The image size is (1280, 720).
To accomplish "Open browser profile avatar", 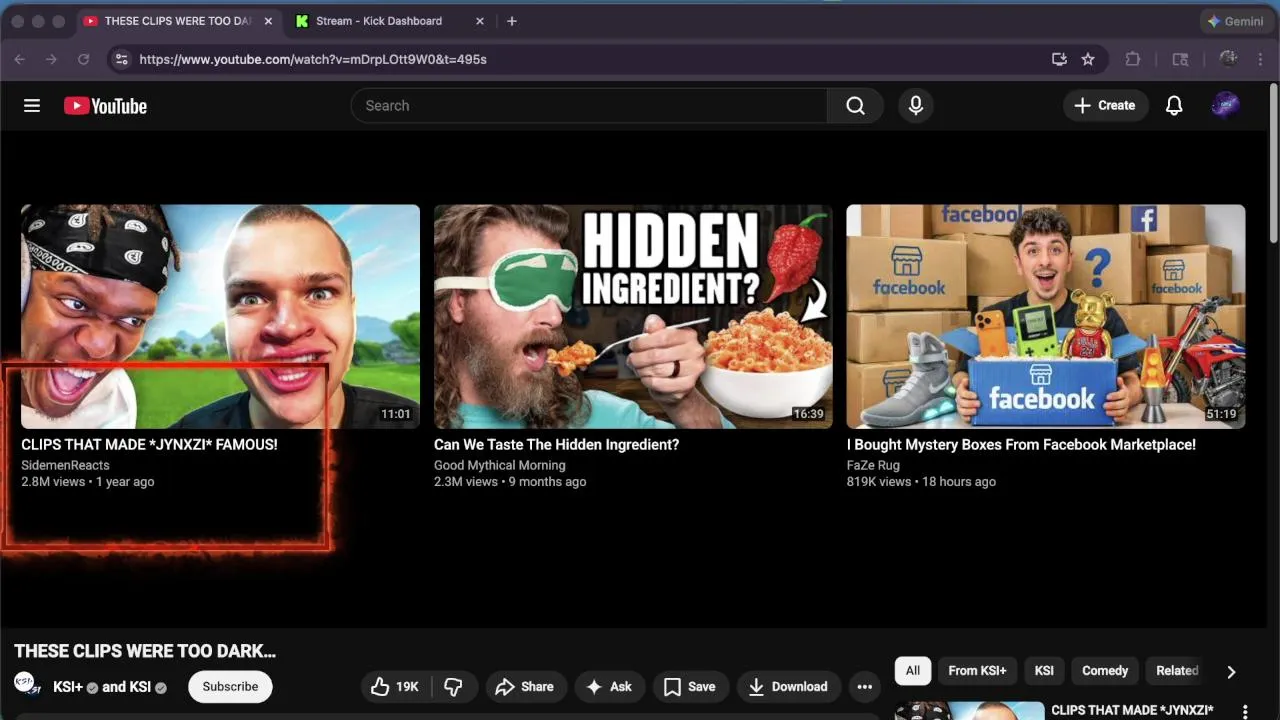I will pos(1228,59).
